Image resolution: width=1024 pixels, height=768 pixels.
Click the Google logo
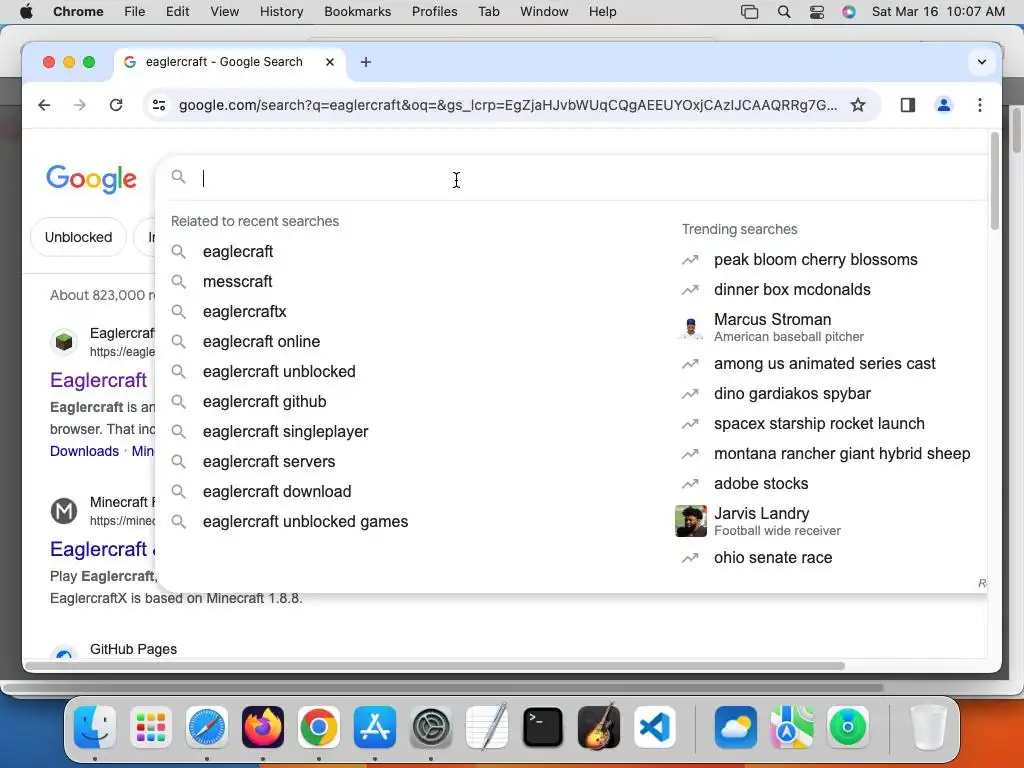point(91,179)
